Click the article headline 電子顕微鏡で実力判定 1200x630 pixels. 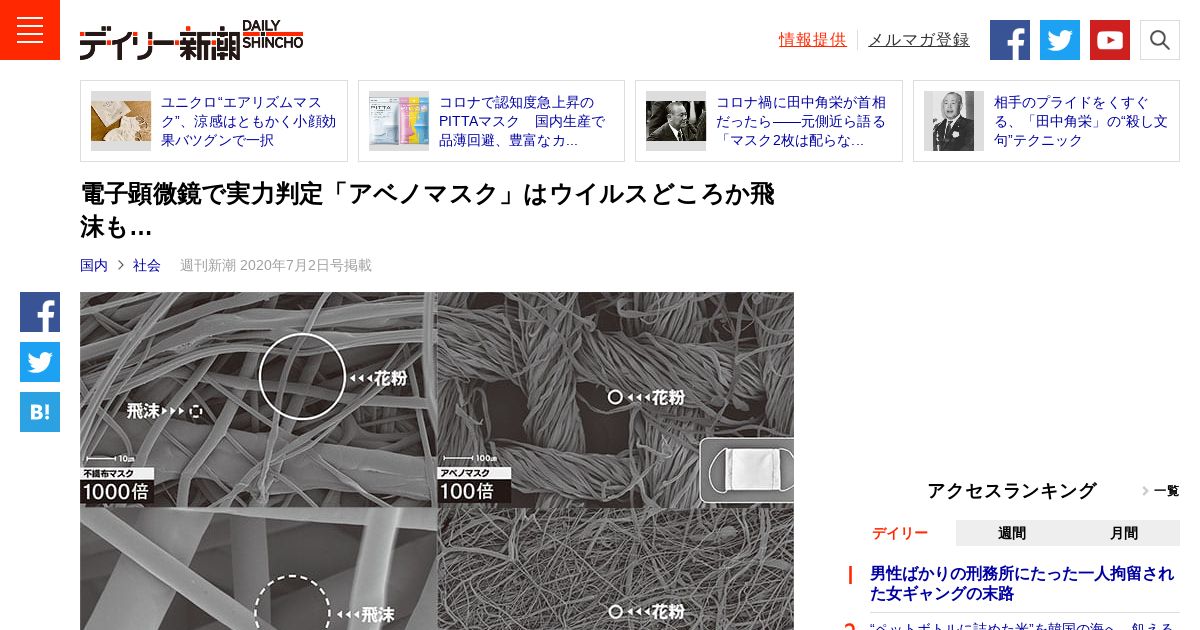427,210
